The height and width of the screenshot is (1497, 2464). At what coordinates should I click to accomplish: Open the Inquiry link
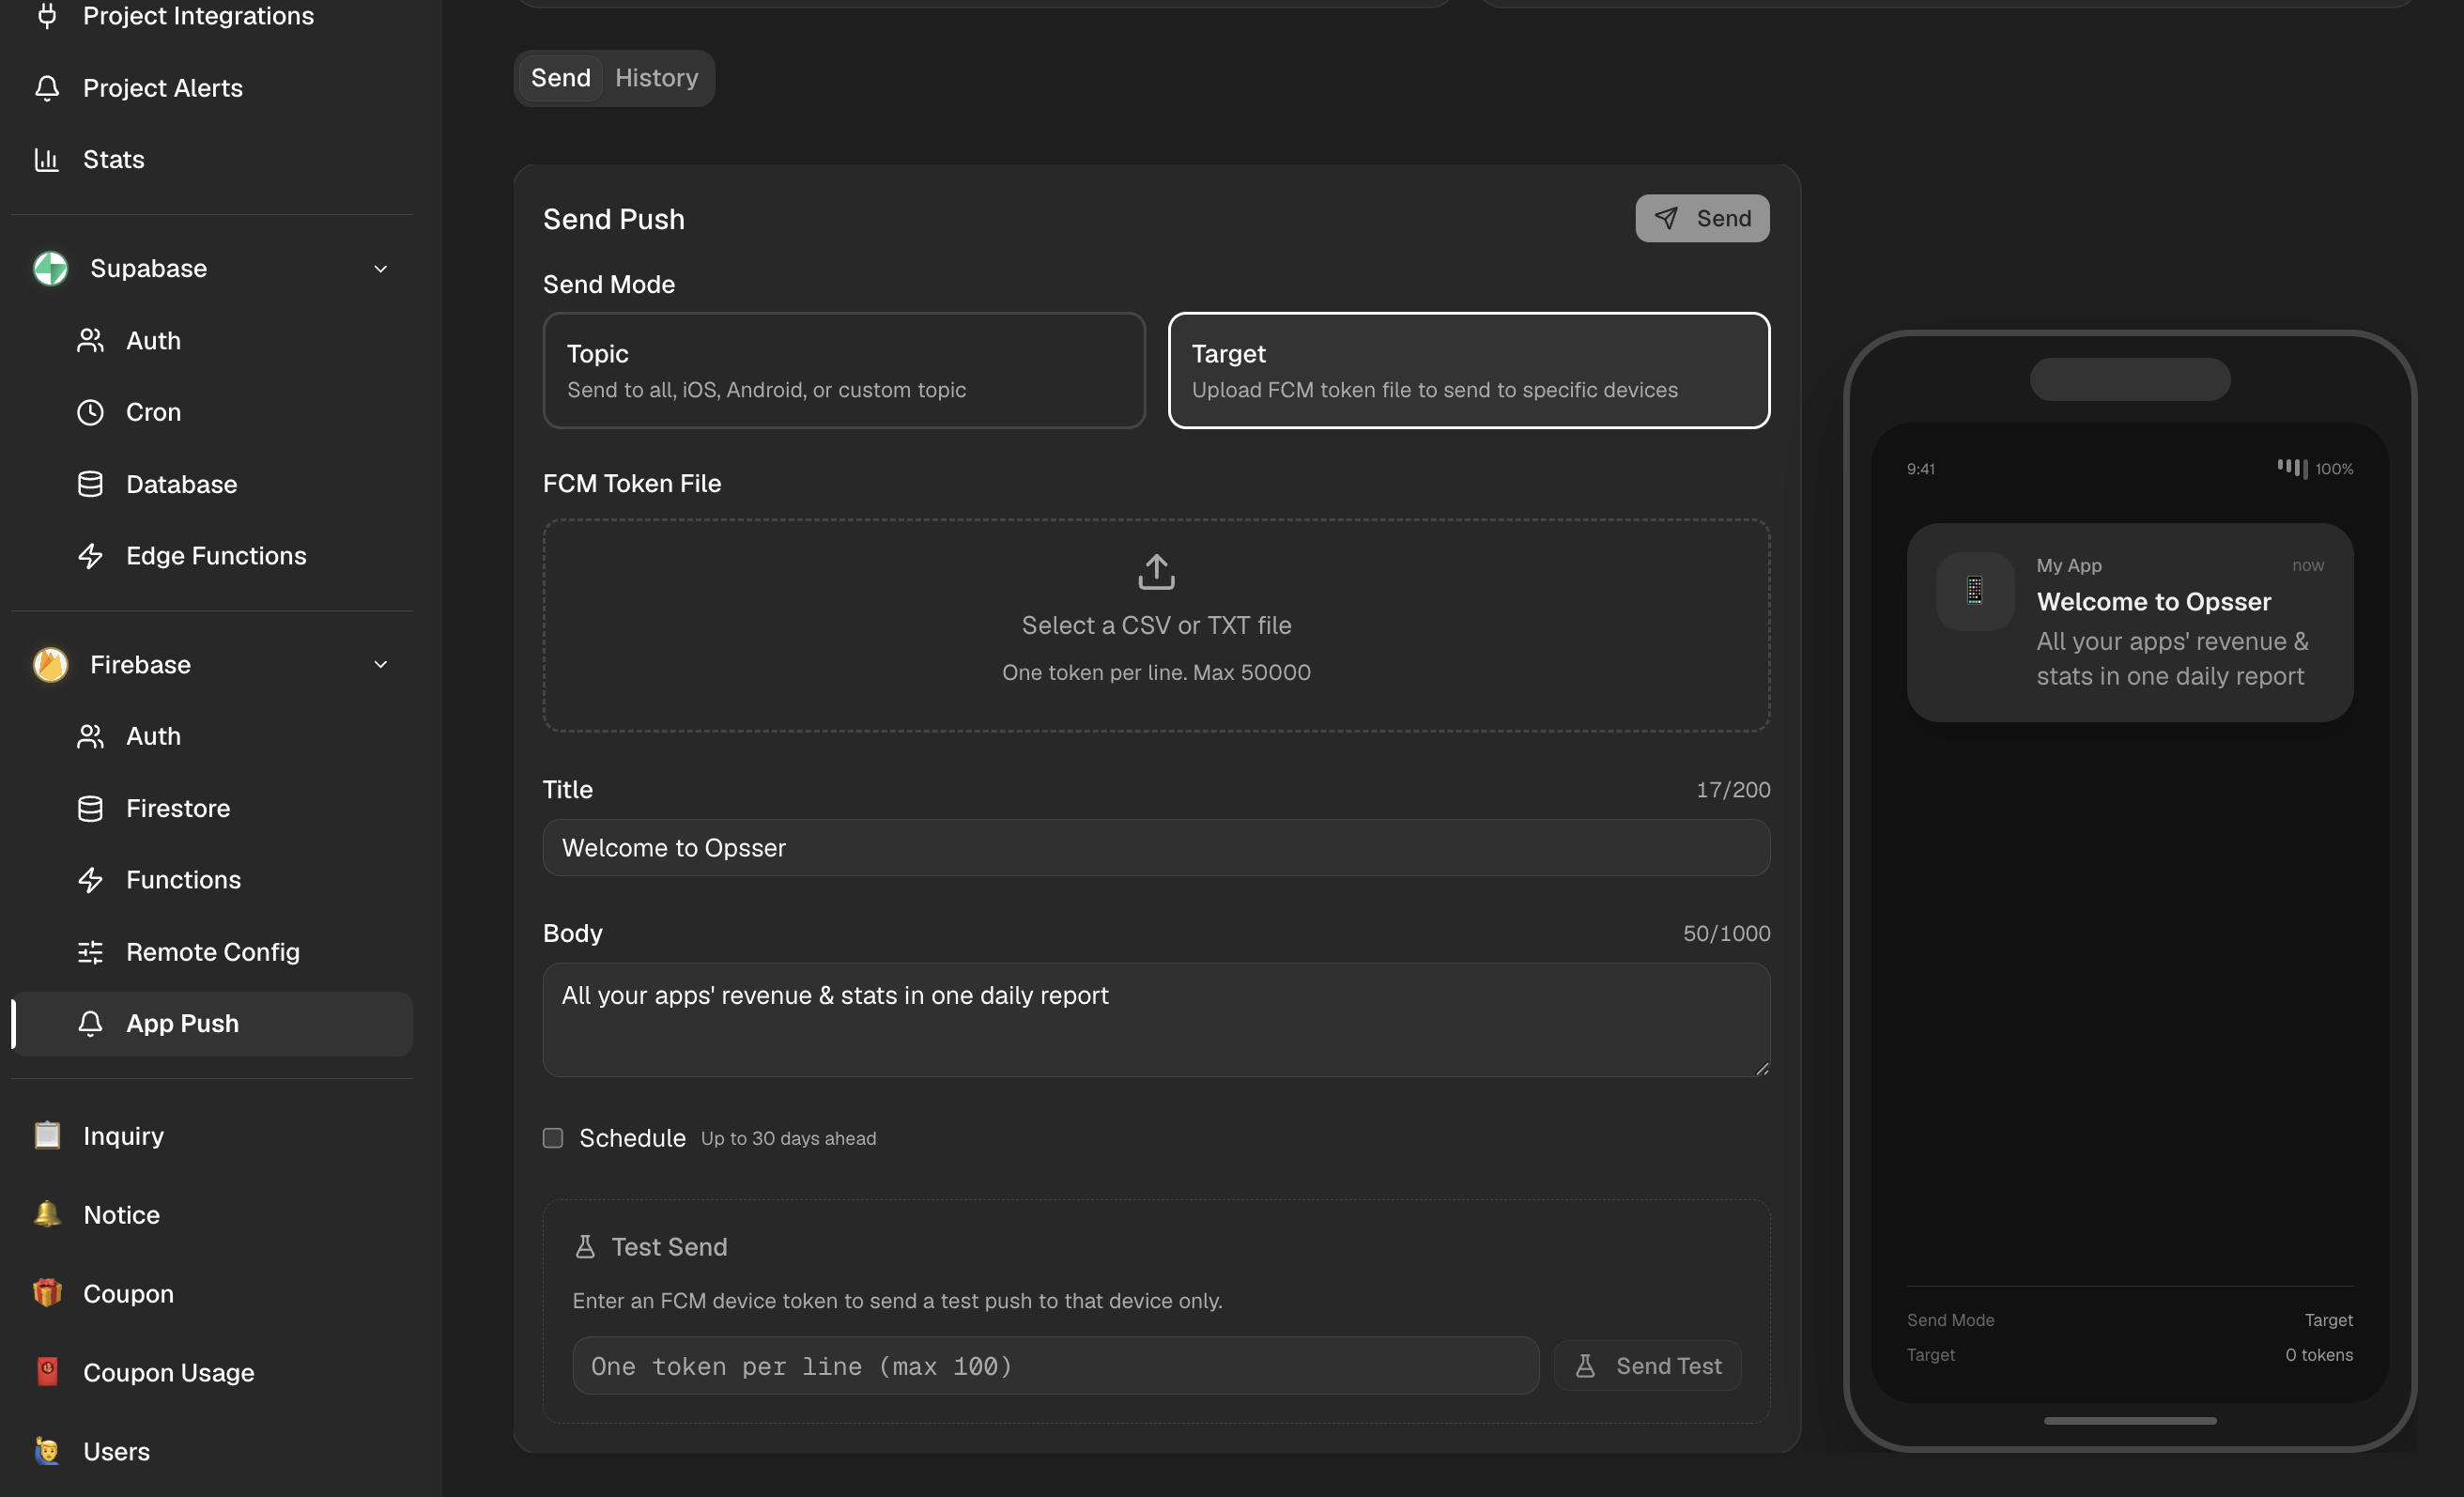tap(212, 1135)
